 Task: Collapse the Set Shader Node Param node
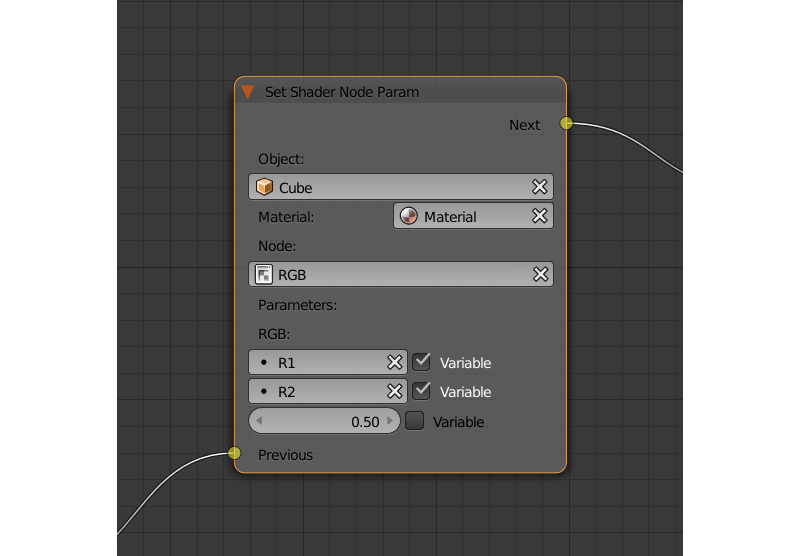click(x=248, y=92)
